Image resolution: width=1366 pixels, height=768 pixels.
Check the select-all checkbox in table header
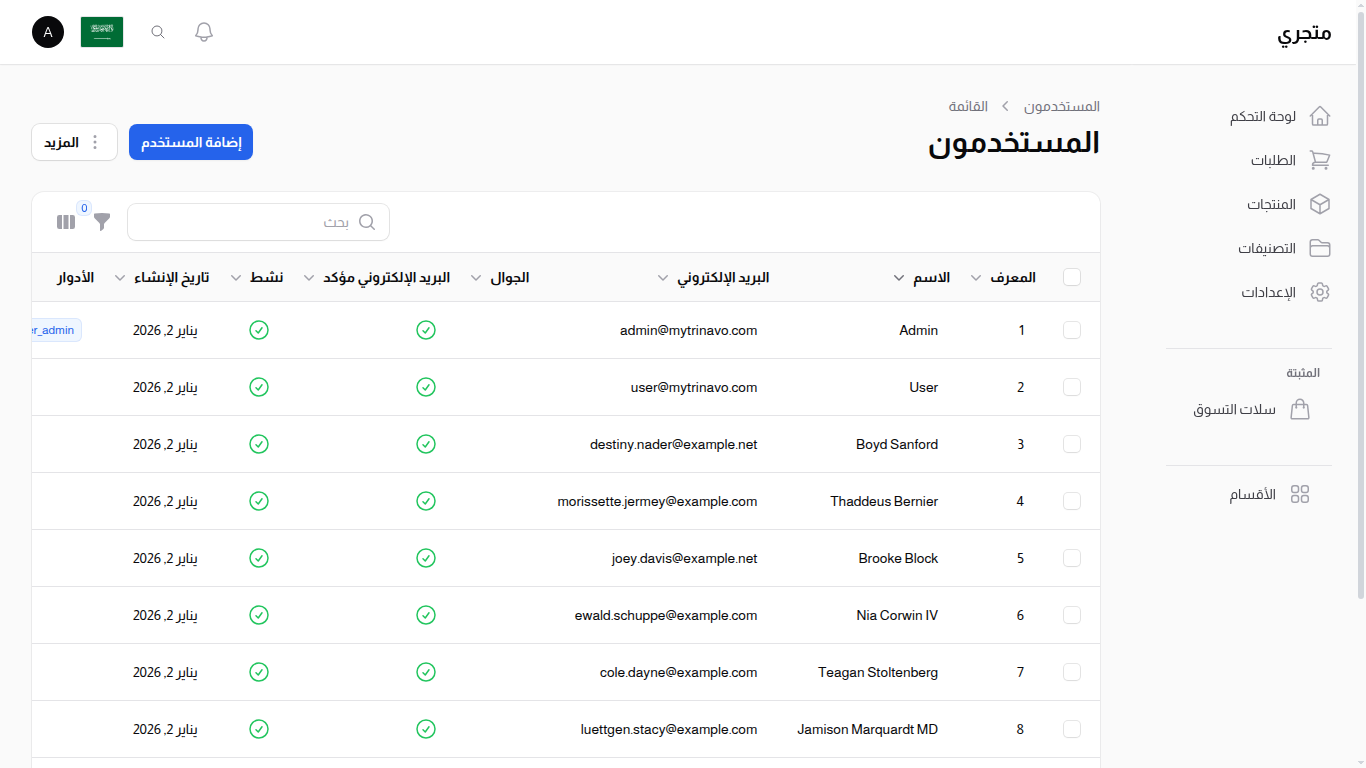pos(1072,277)
